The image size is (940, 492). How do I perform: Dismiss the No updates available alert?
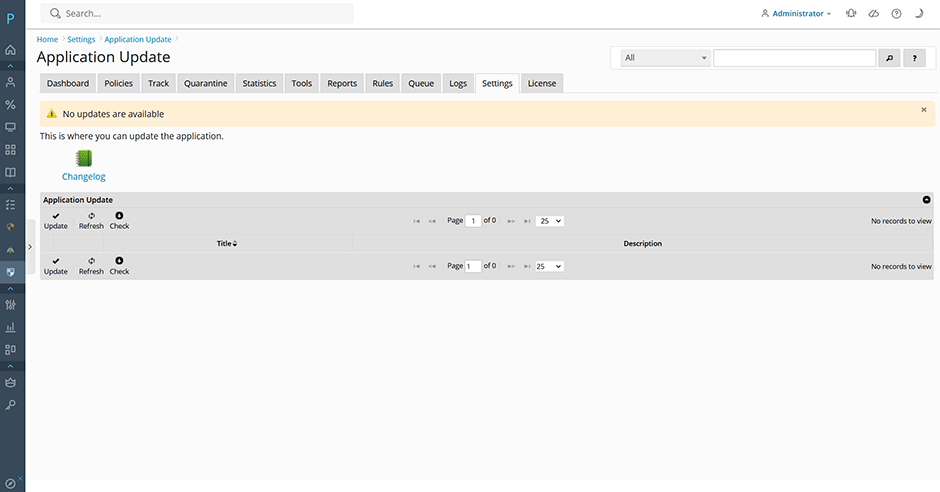(923, 110)
